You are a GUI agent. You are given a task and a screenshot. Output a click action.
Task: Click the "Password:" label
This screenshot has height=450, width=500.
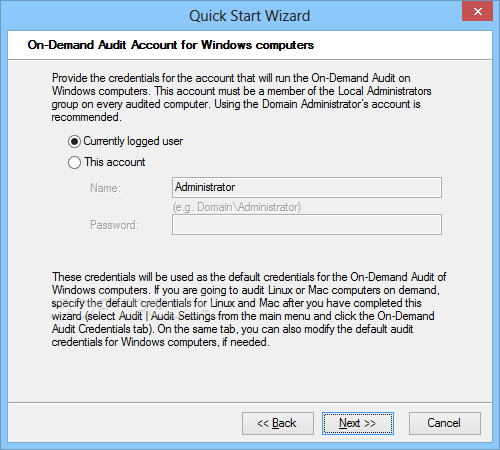[x=114, y=225]
